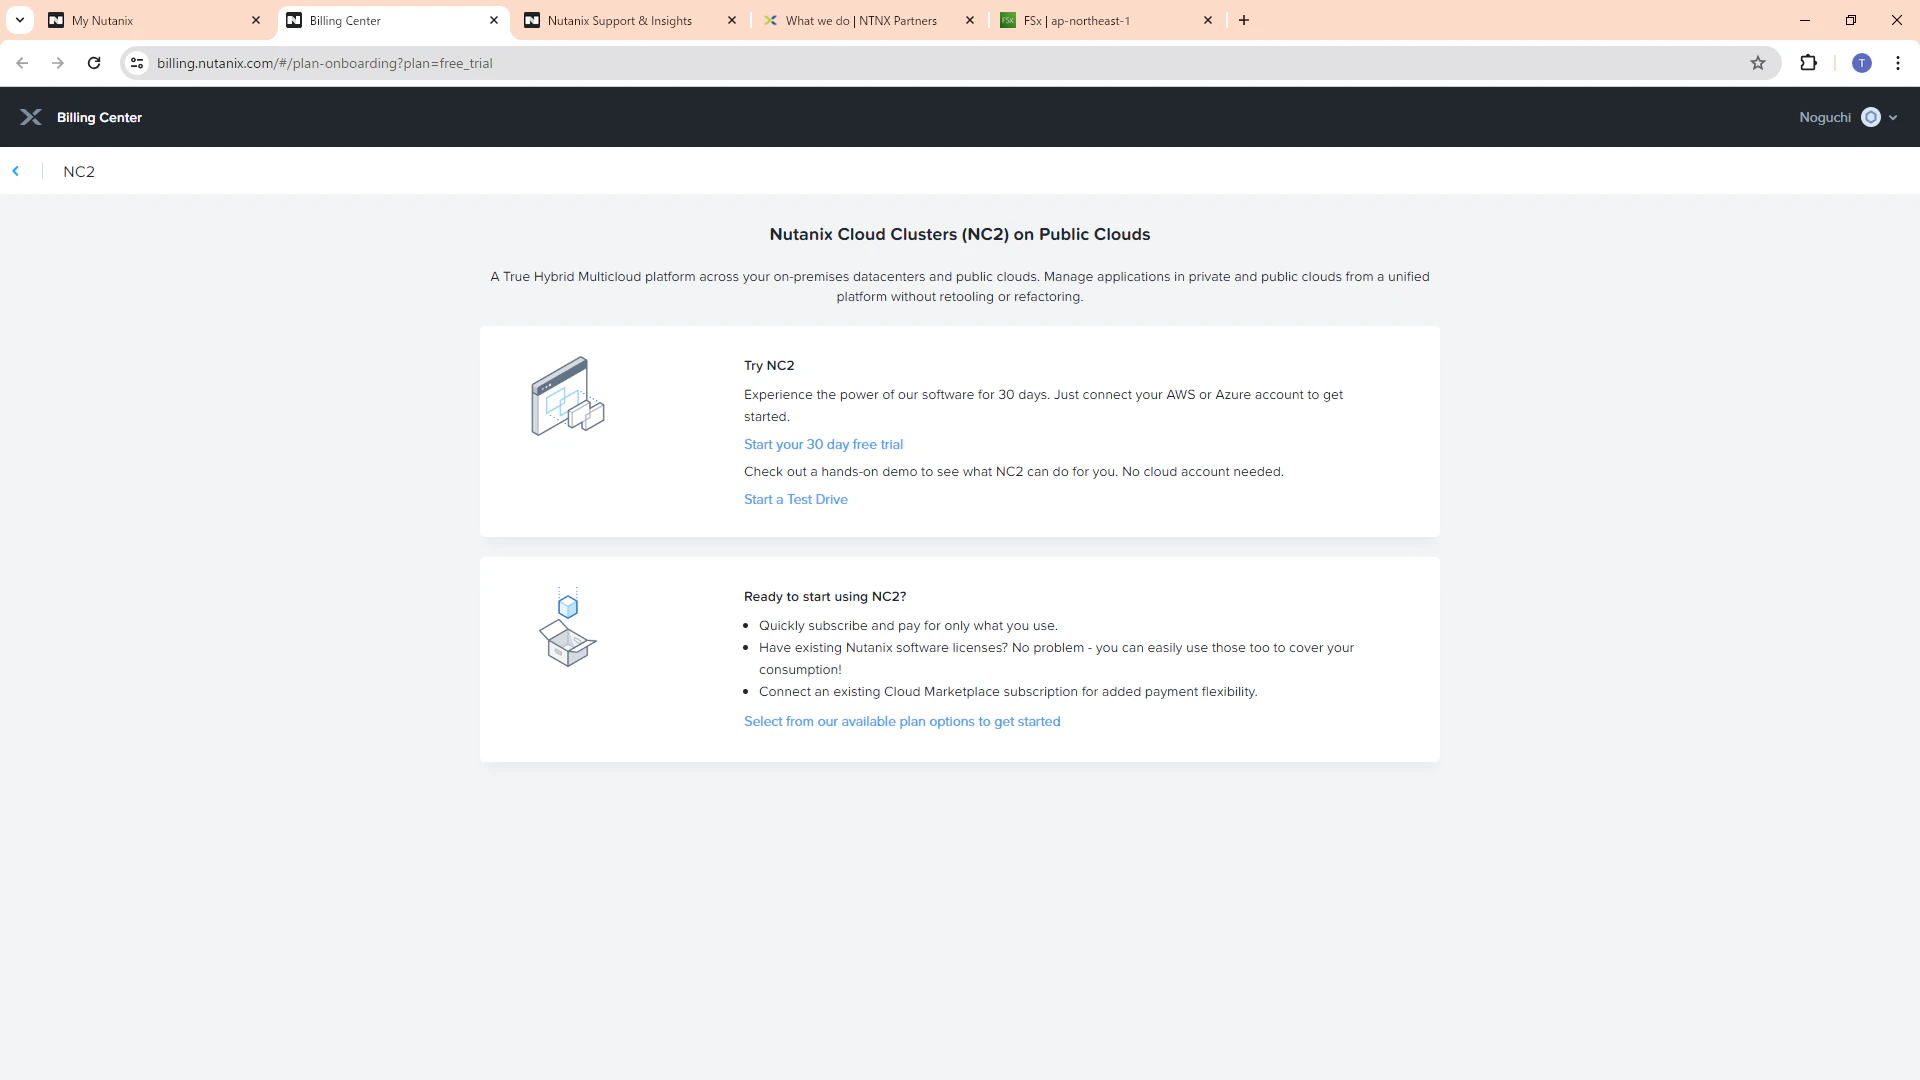Click the open box illustration
Image resolution: width=1920 pixels, height=1080 pixels.
pos(567,628)
